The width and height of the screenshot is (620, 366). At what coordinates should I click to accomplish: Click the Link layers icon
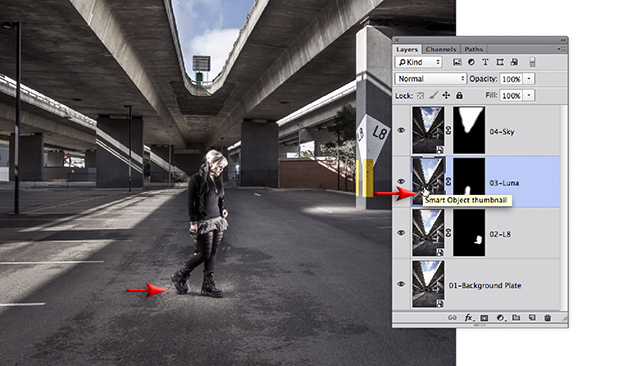452,318
